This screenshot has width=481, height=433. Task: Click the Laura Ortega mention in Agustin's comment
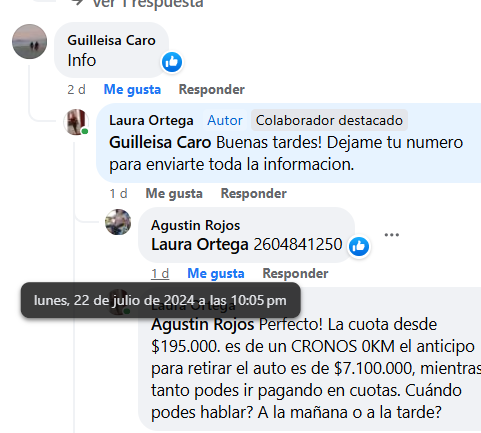tap(200, 244)
